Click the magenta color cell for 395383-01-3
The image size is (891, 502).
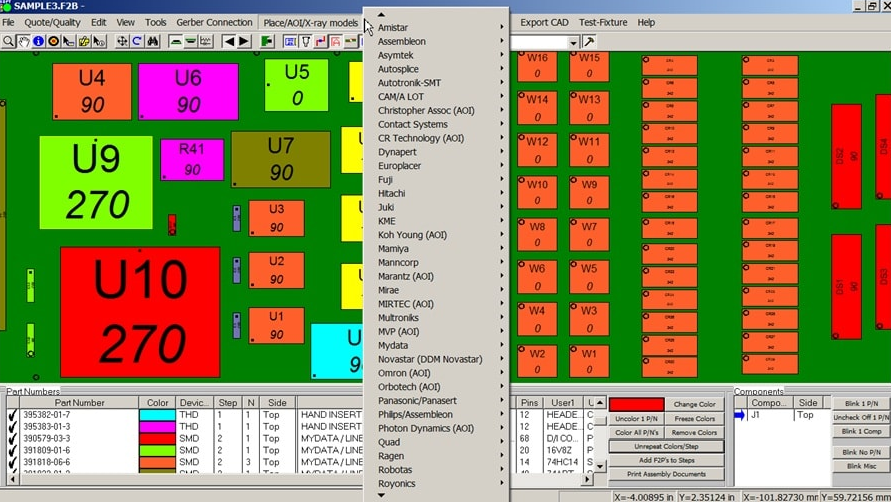coord(156,426)
